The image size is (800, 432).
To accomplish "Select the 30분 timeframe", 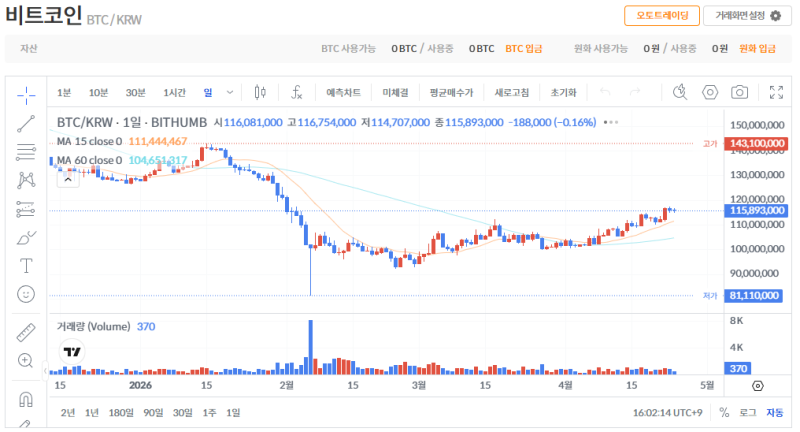I will pos(135,92).
